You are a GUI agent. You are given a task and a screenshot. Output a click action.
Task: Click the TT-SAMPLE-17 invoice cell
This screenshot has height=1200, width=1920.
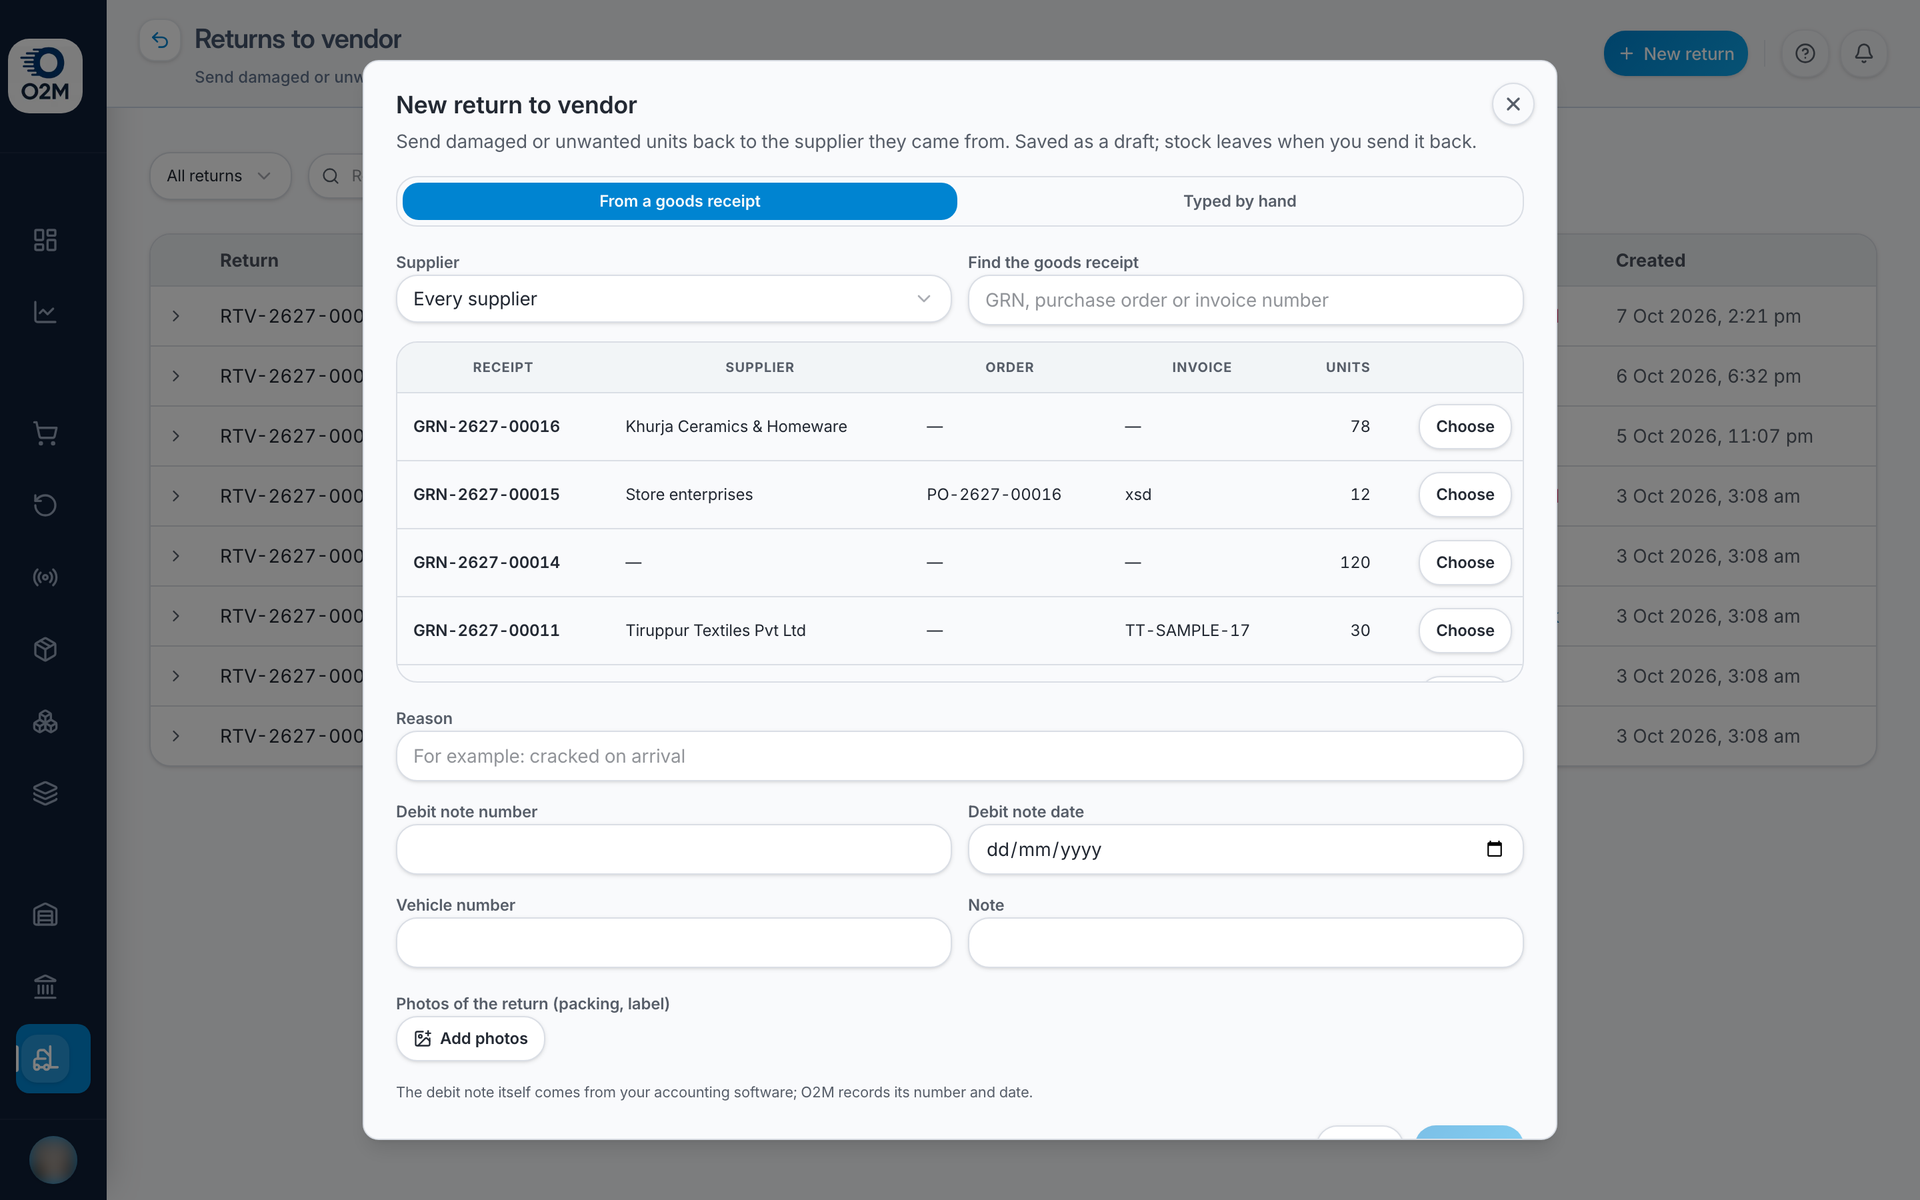pos(1187,630)
